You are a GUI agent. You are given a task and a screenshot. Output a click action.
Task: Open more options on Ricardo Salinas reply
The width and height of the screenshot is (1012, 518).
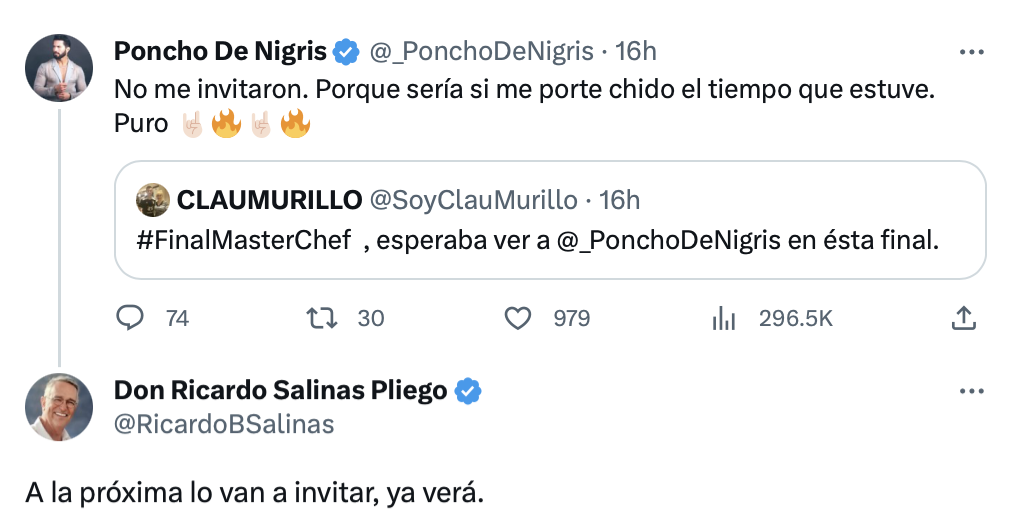point(970,391)
